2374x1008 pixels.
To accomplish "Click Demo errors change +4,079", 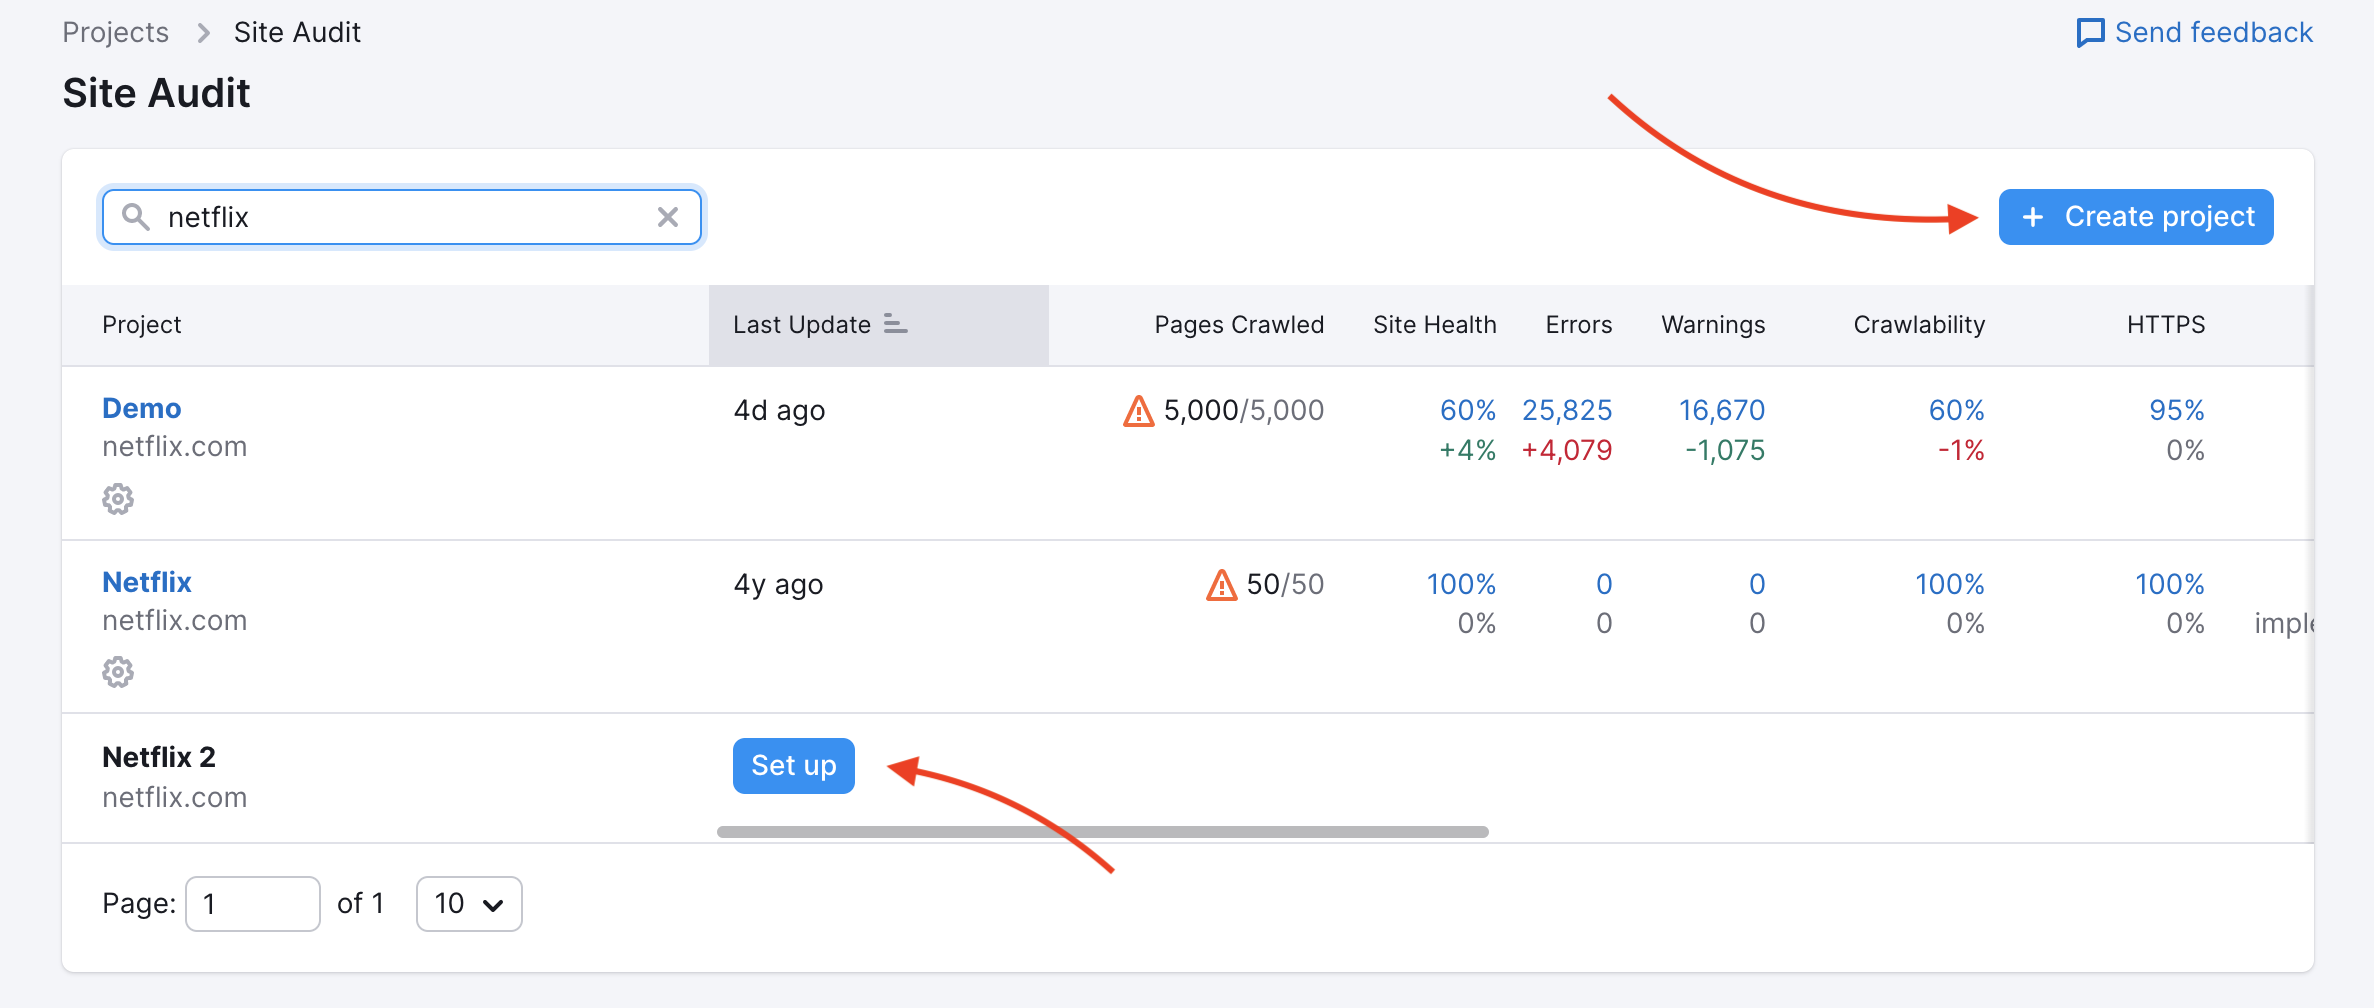I will pos(1567,451).
